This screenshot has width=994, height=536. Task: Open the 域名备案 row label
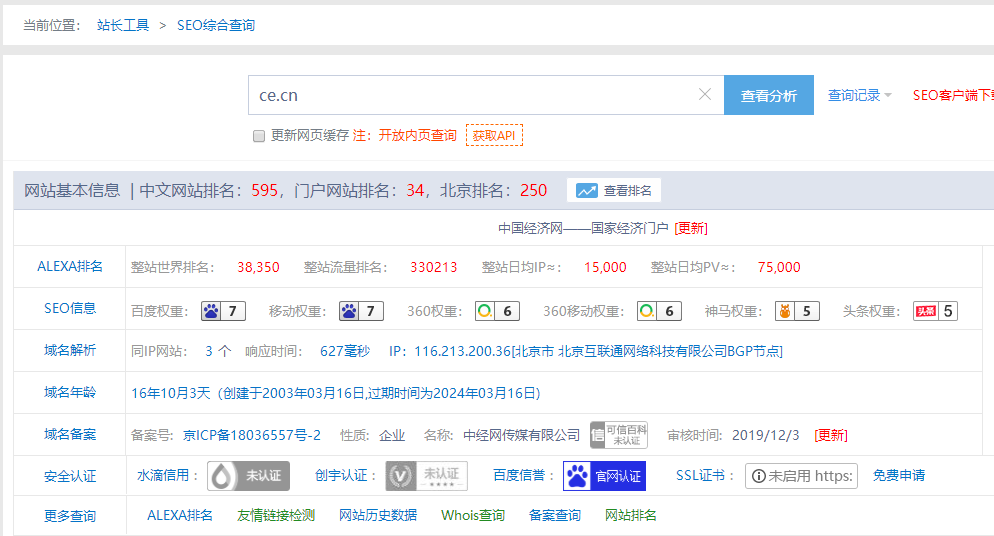tap(70, 434)
